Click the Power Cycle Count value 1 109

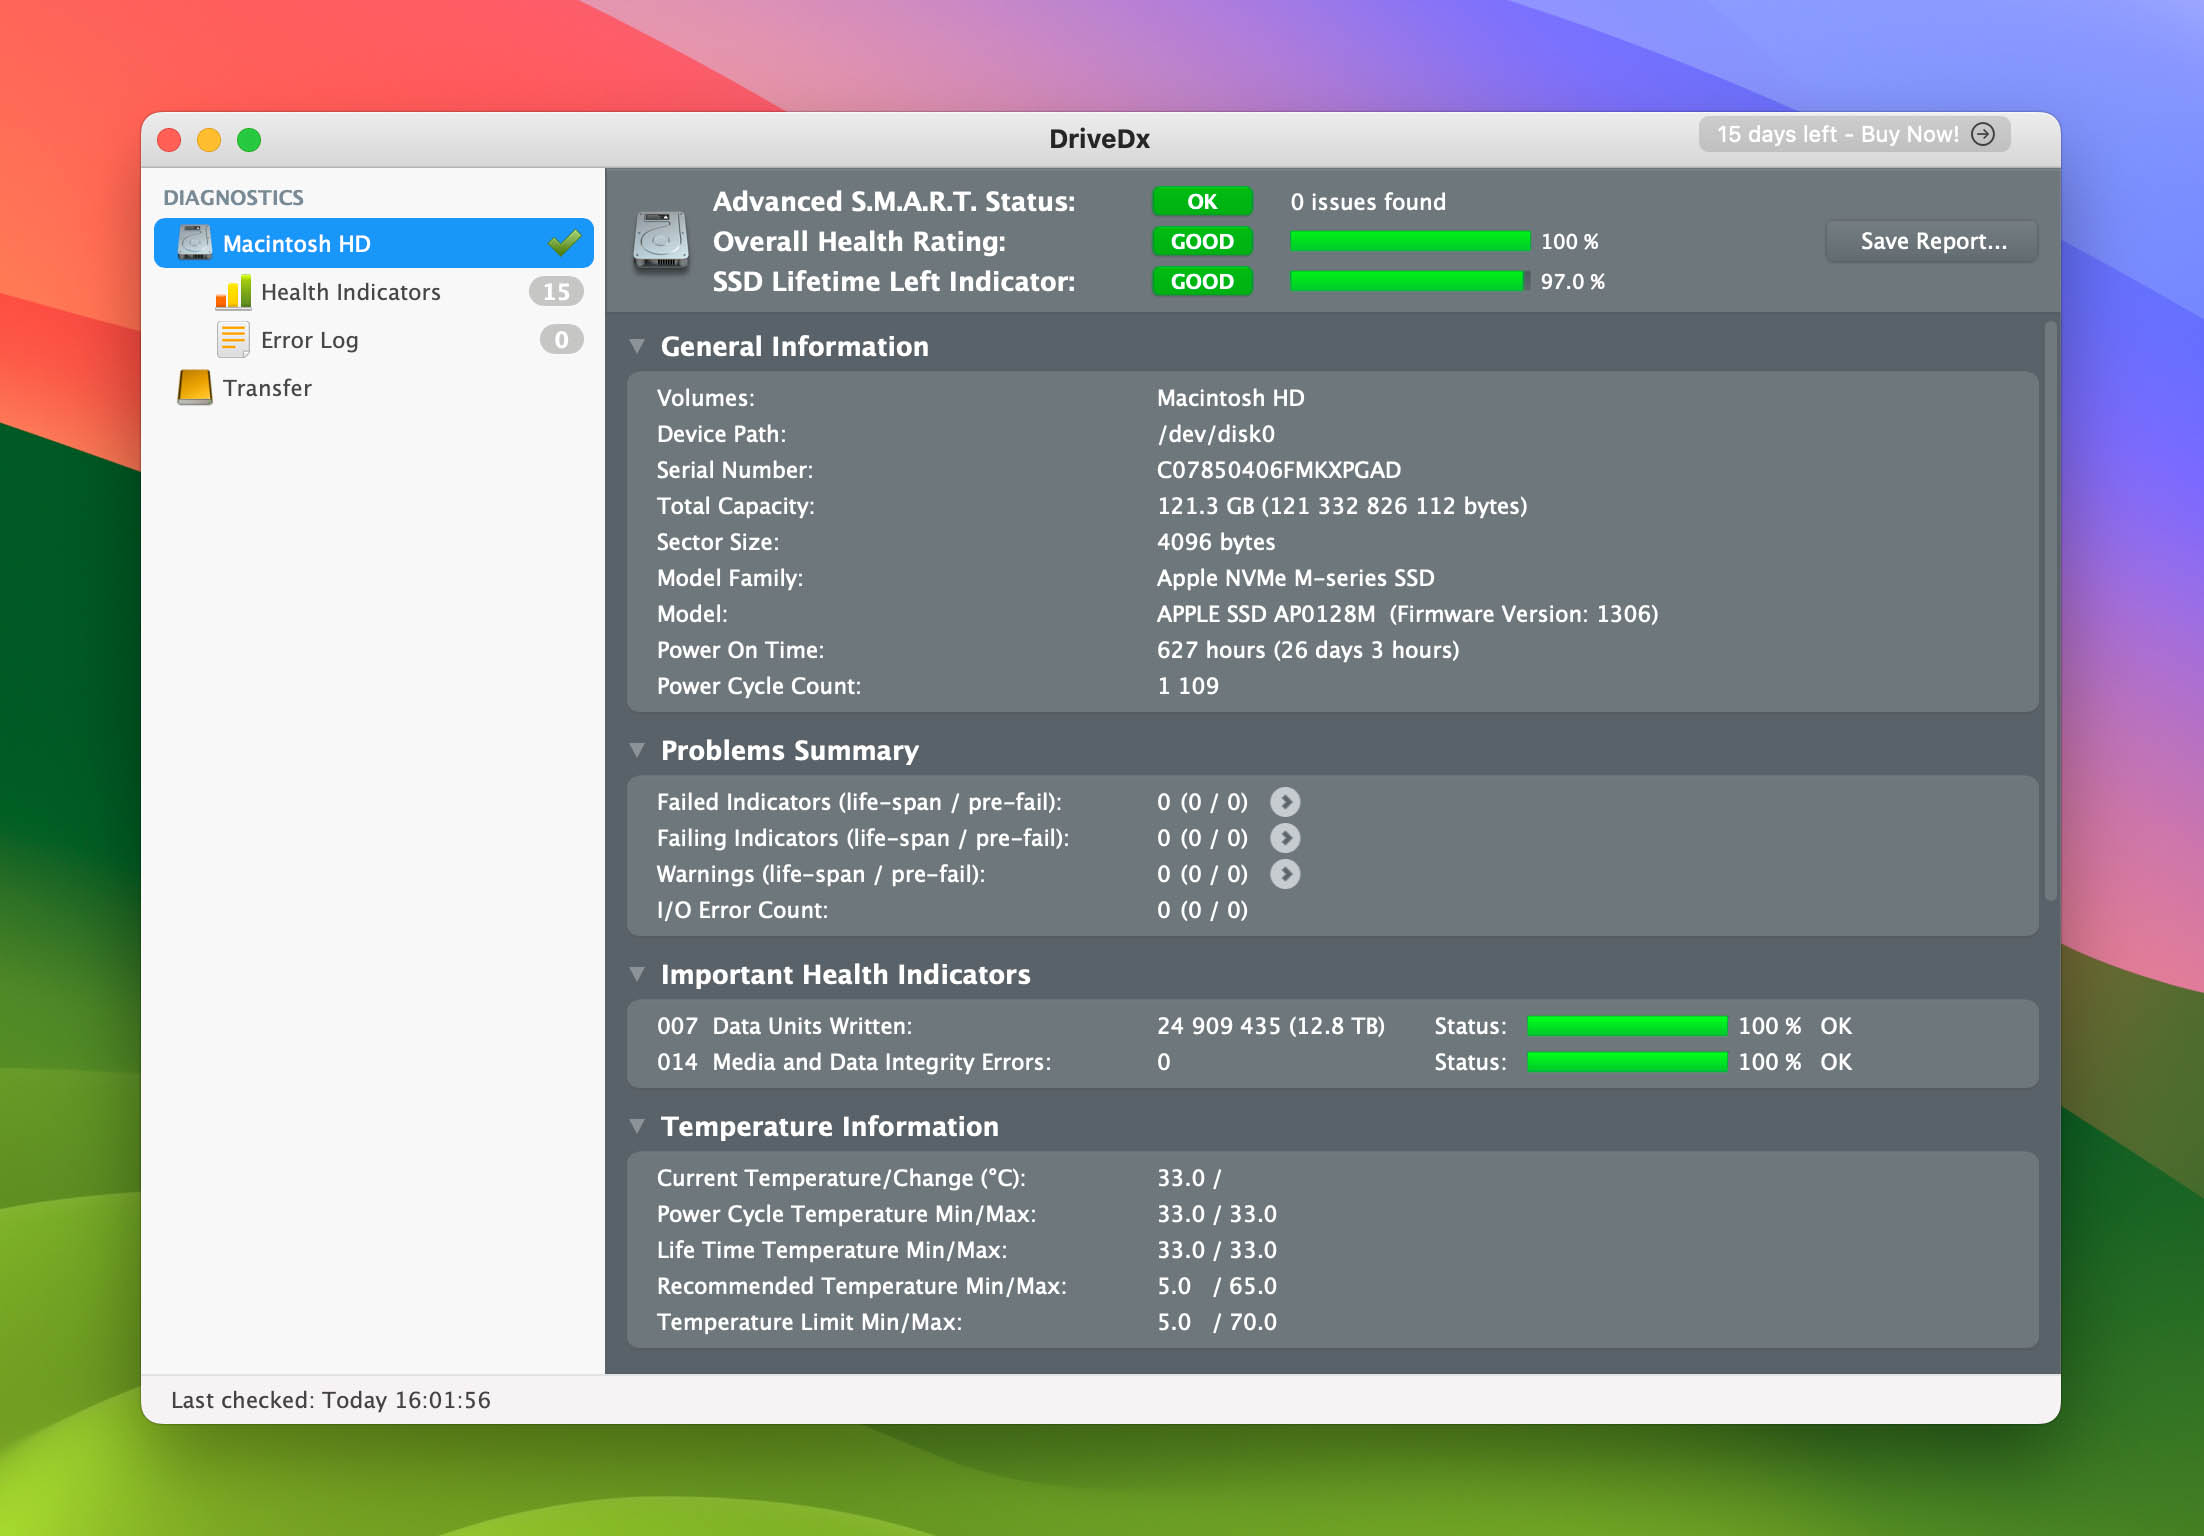coord(1188,686)
